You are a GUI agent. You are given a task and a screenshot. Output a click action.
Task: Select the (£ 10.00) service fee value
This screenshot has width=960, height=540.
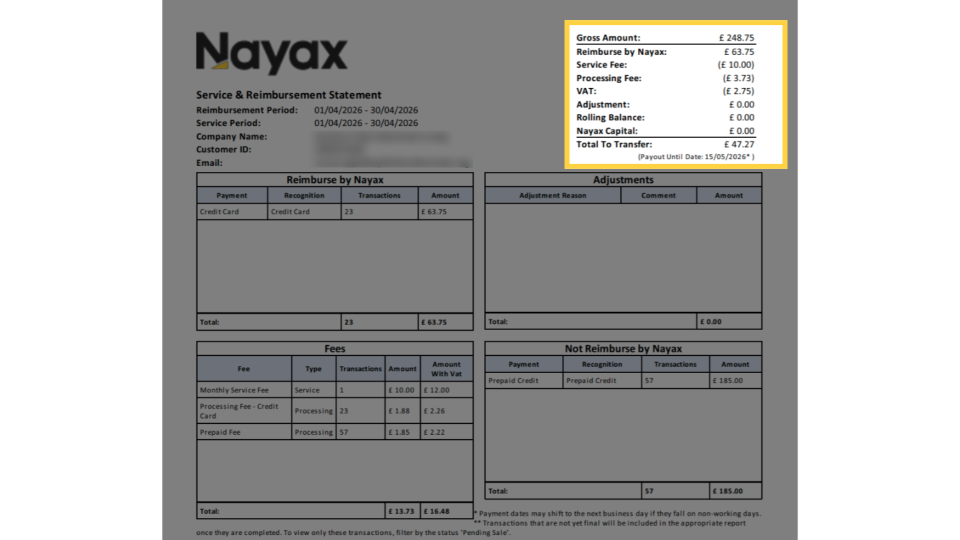[736, 65]
